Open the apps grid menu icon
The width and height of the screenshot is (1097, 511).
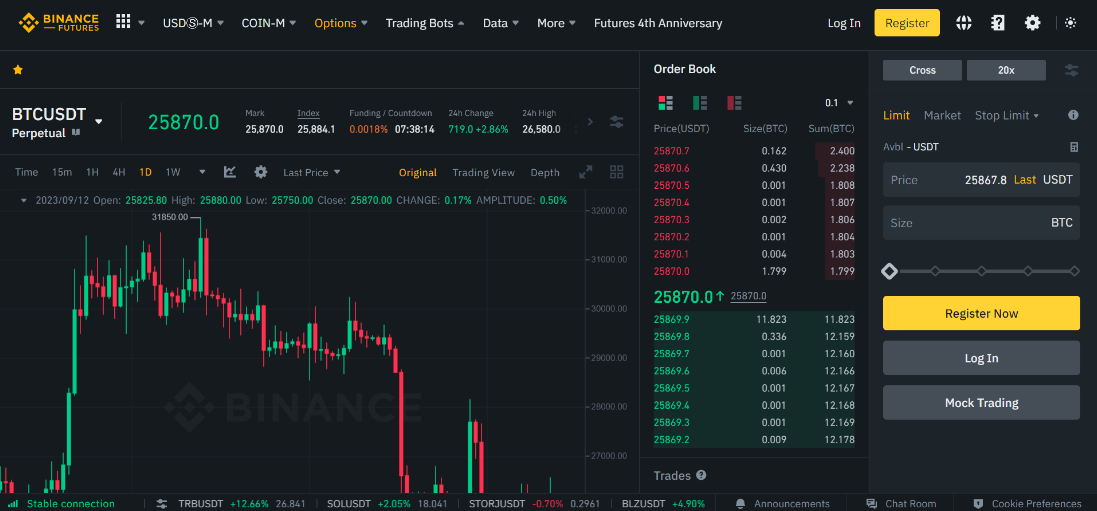pyautogui.click(x=123, y=22)
